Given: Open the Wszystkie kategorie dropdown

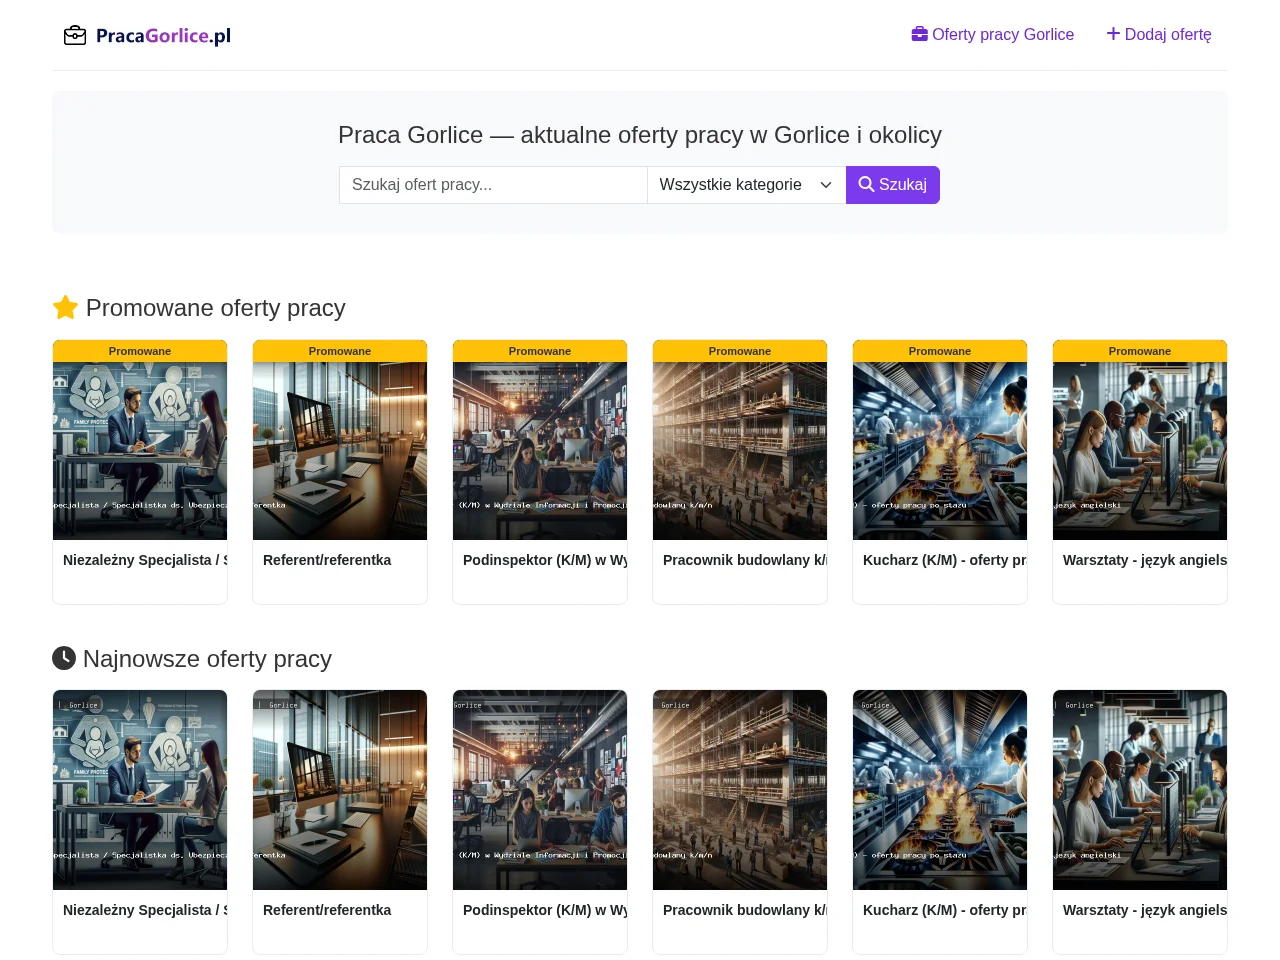Looking at the screenshot, I should (x=747, y=185).
